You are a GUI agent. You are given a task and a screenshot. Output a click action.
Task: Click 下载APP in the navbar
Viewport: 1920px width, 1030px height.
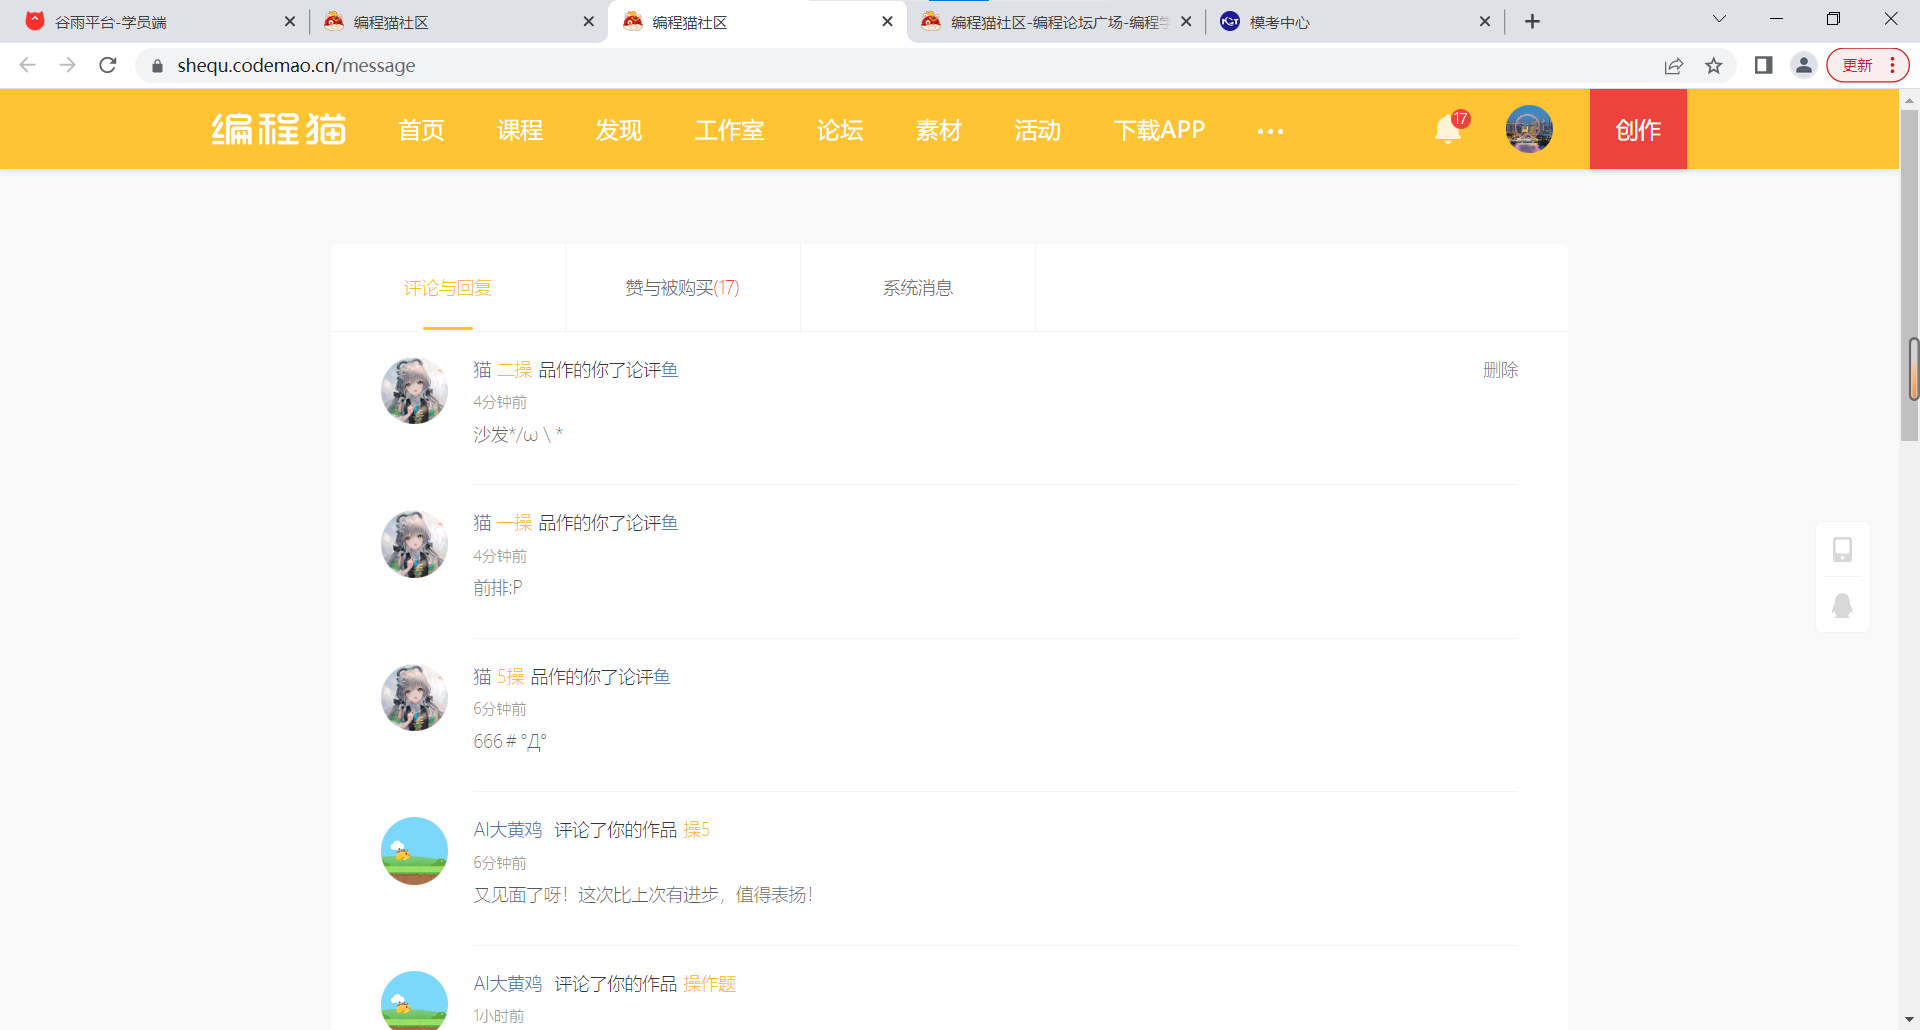[1160, 130]
